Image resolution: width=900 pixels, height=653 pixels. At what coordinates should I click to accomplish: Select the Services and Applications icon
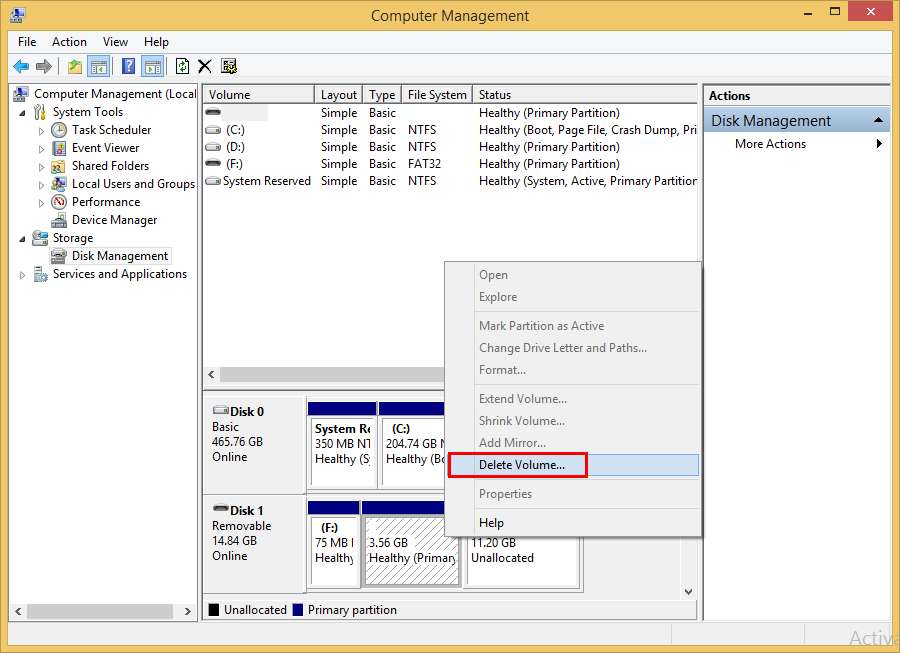click(40, 274)
